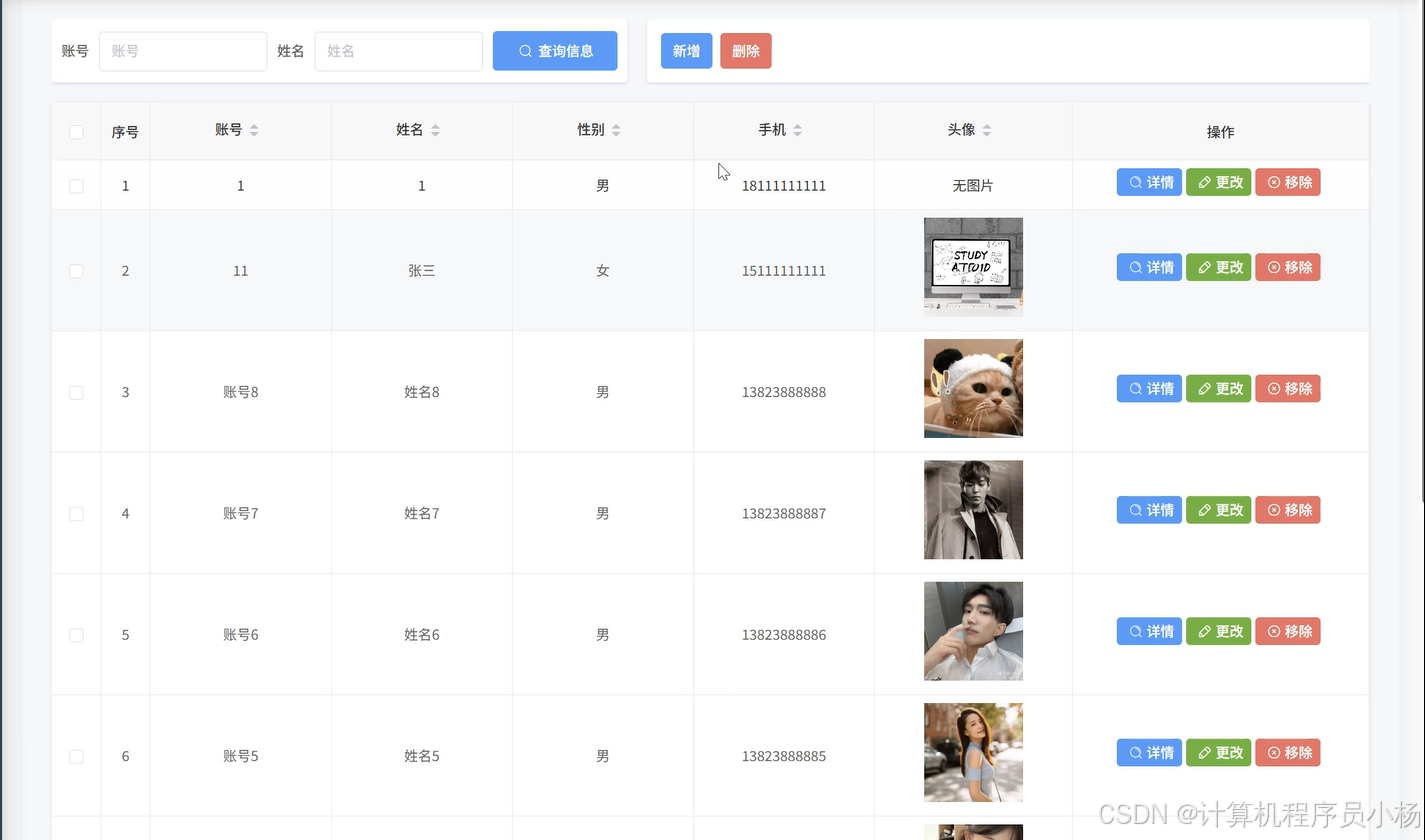Open avatar thumbnail for 姓名7
The height and width of the screenshot is (840, 1425).
(x=973, y=510)
